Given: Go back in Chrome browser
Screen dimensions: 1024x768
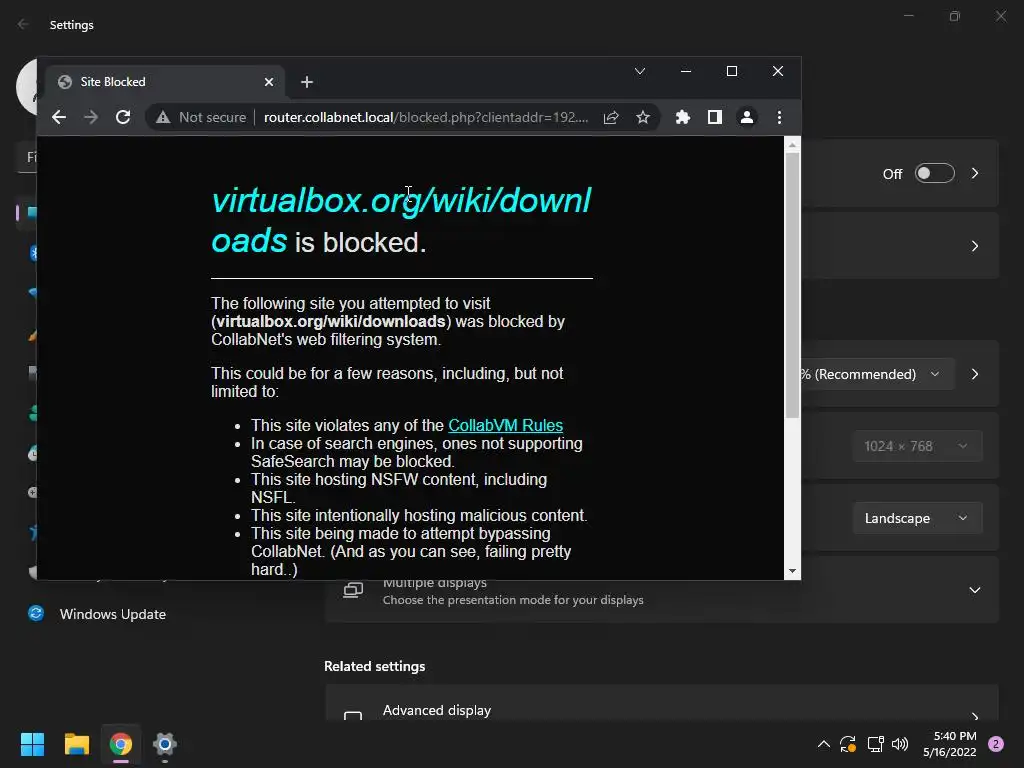Looking at the screenshot, I should point(59,118).
